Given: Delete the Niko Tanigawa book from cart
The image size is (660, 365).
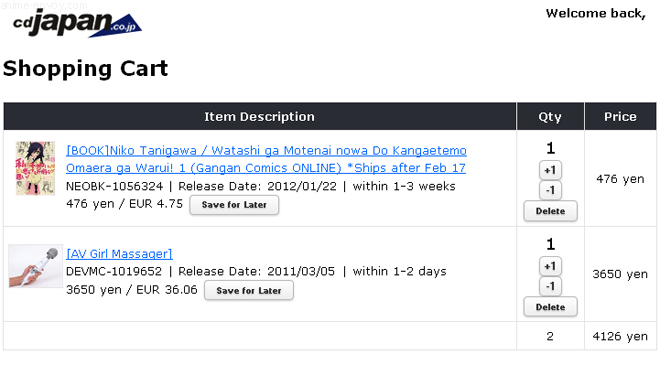Looking at the screenshot, I should pos(550,211).
